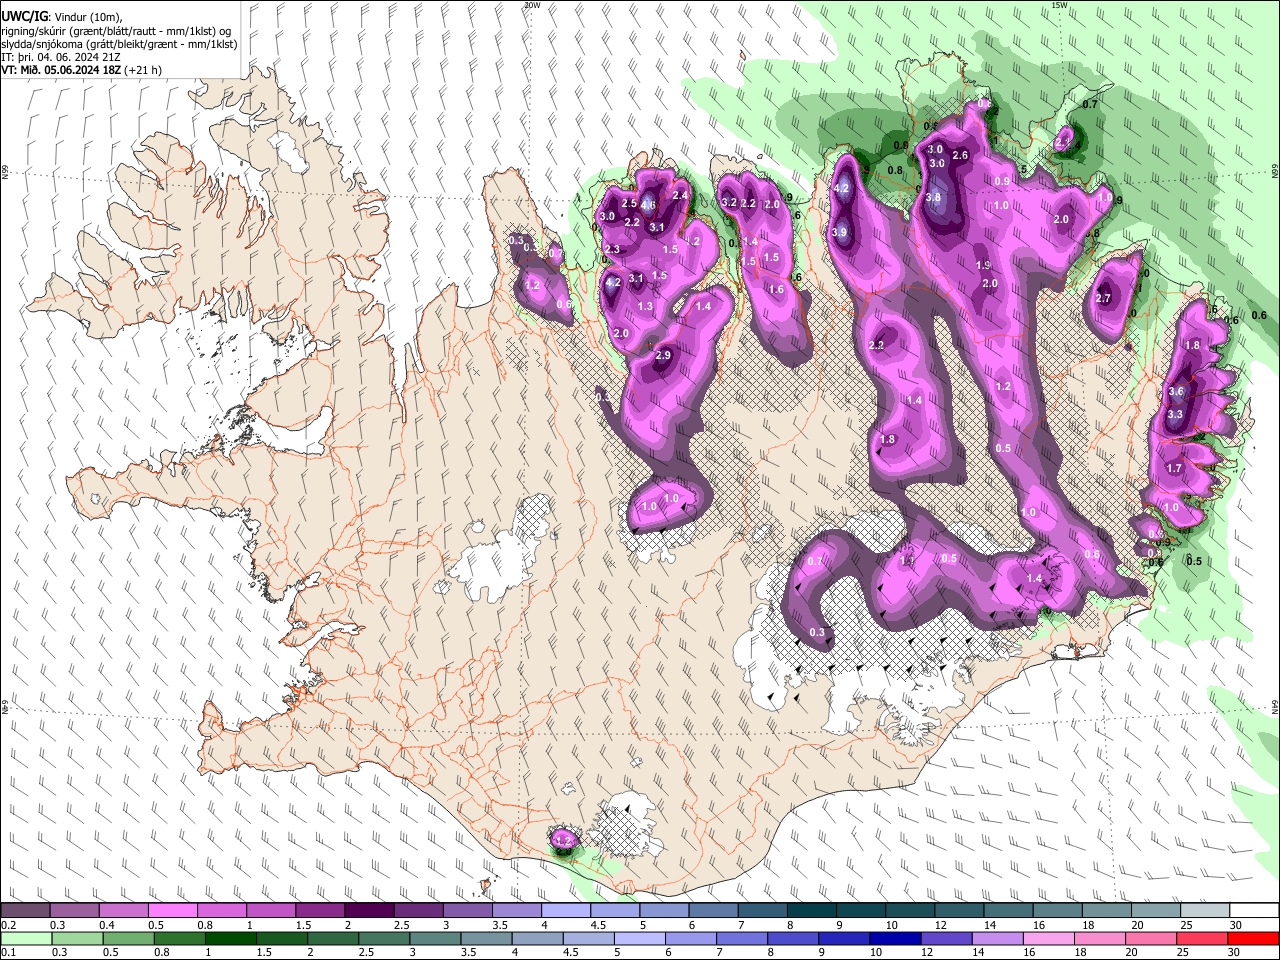Click the 'VT: Mið. 05.06.2024 18Z (+21 h)' valid time text

81,70
